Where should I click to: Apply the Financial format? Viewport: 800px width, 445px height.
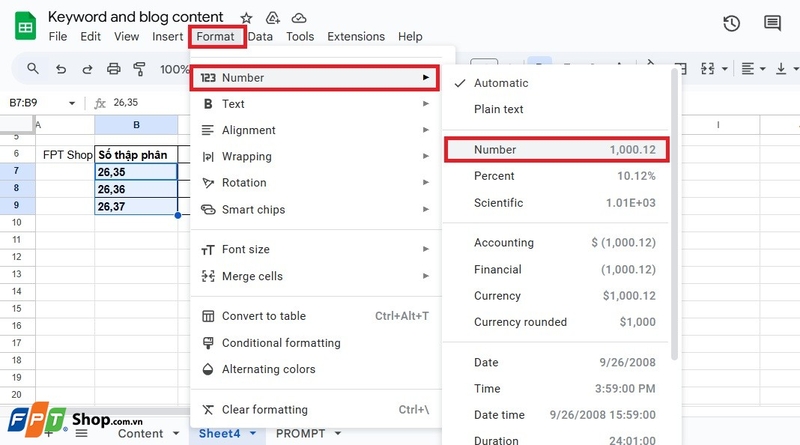pyautogui.click(x=556, y=269)
